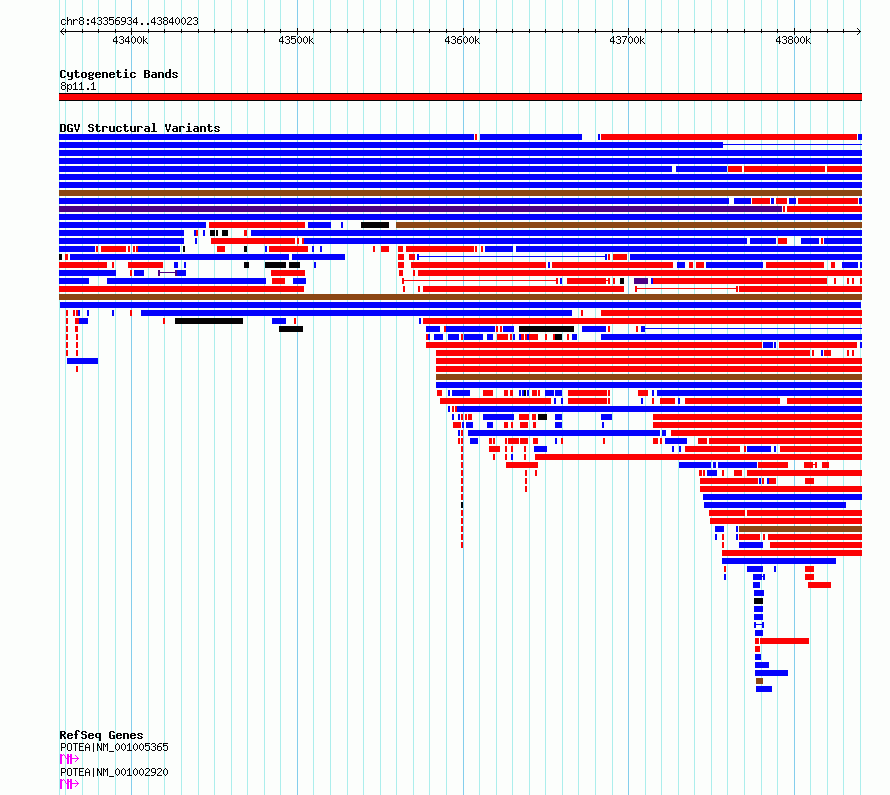This screenshot has width=890, height=795.
Task: Click the lowest blue variant bar in stack
Action: point(764,689)
